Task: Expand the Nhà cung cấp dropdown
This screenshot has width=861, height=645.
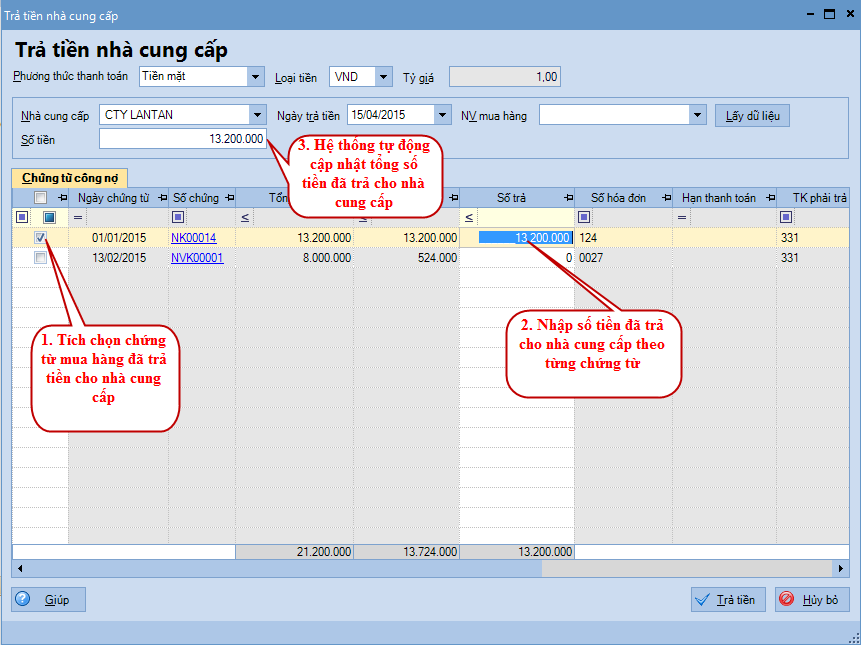Action: point(258,115)
